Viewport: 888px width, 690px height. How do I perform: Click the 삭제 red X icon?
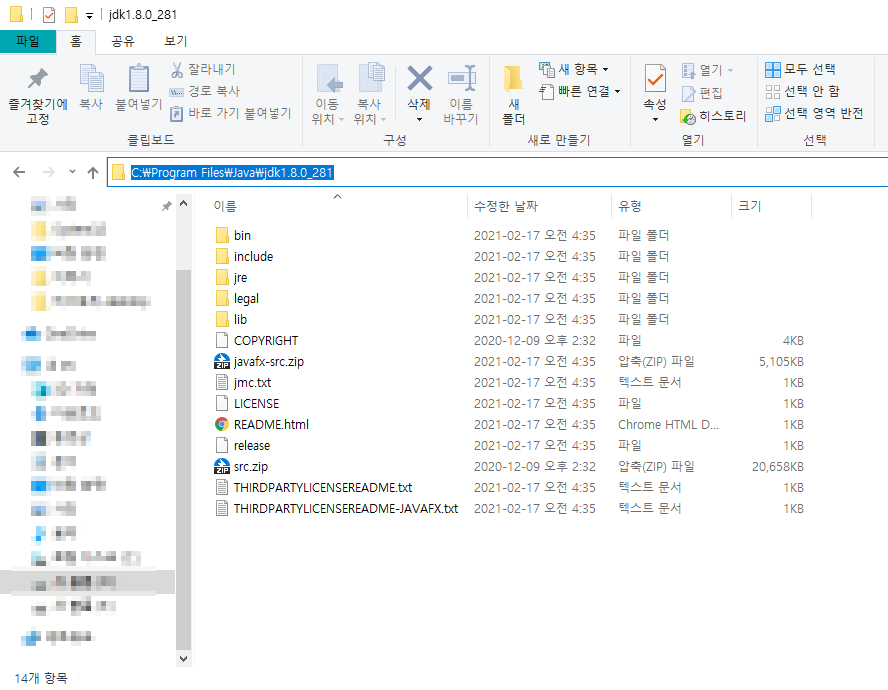420,78
